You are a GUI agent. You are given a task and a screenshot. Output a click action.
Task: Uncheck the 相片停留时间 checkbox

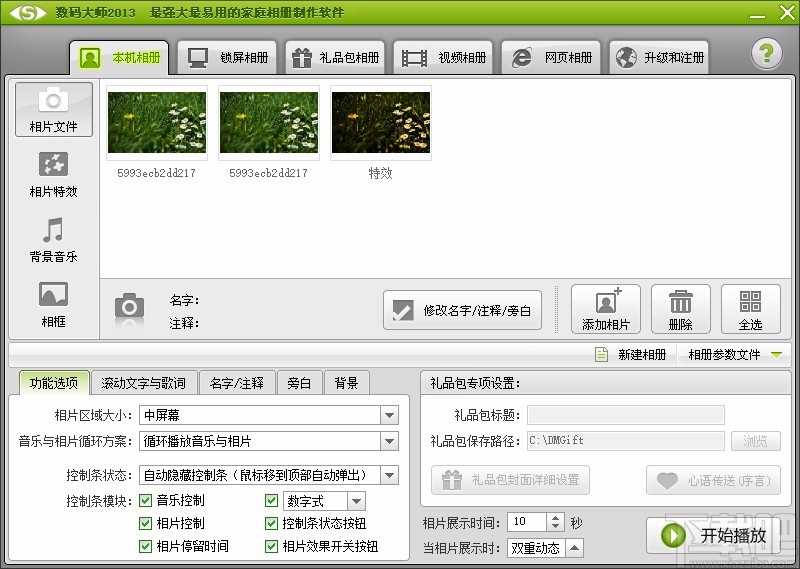coord(146,546)
